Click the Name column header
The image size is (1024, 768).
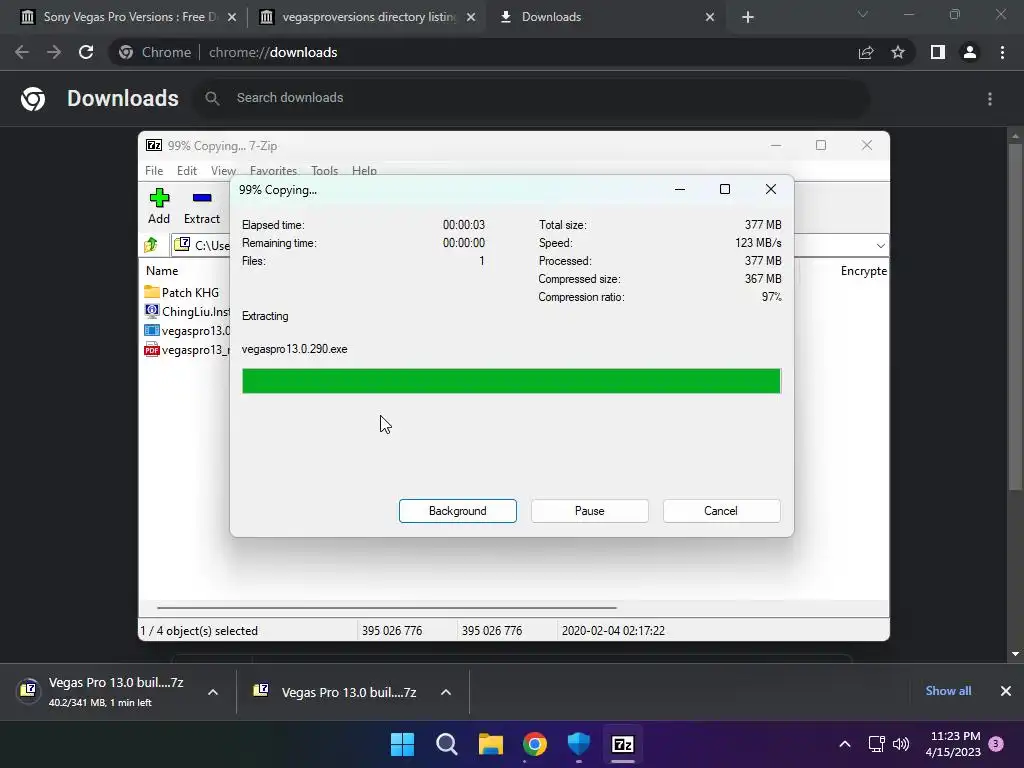pyautogui.click(x=162, y=270)
